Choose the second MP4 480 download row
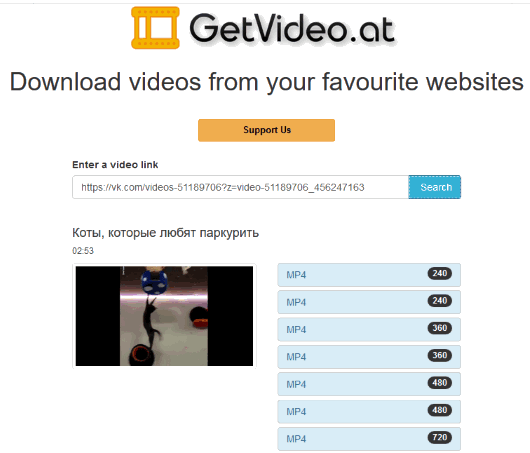 point(369,412)
